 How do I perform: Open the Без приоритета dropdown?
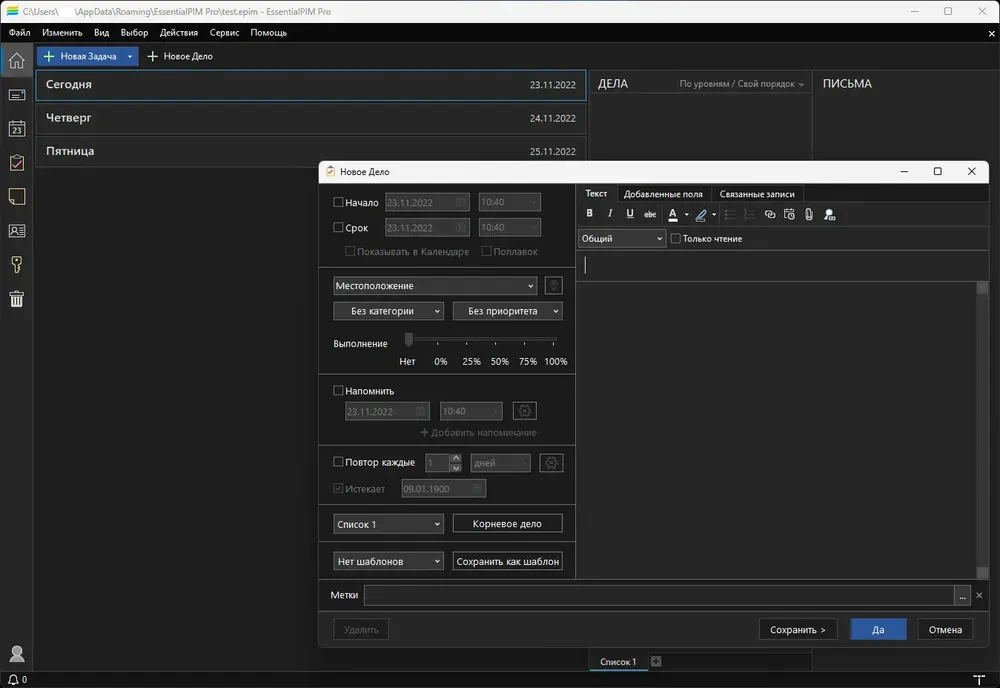point(507,311)
